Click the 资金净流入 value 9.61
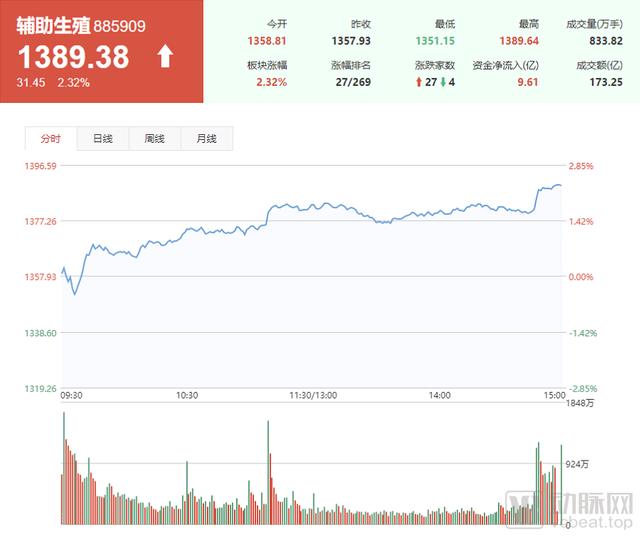Viewport: 640px width, 537px height. click(x=528, y=82)
